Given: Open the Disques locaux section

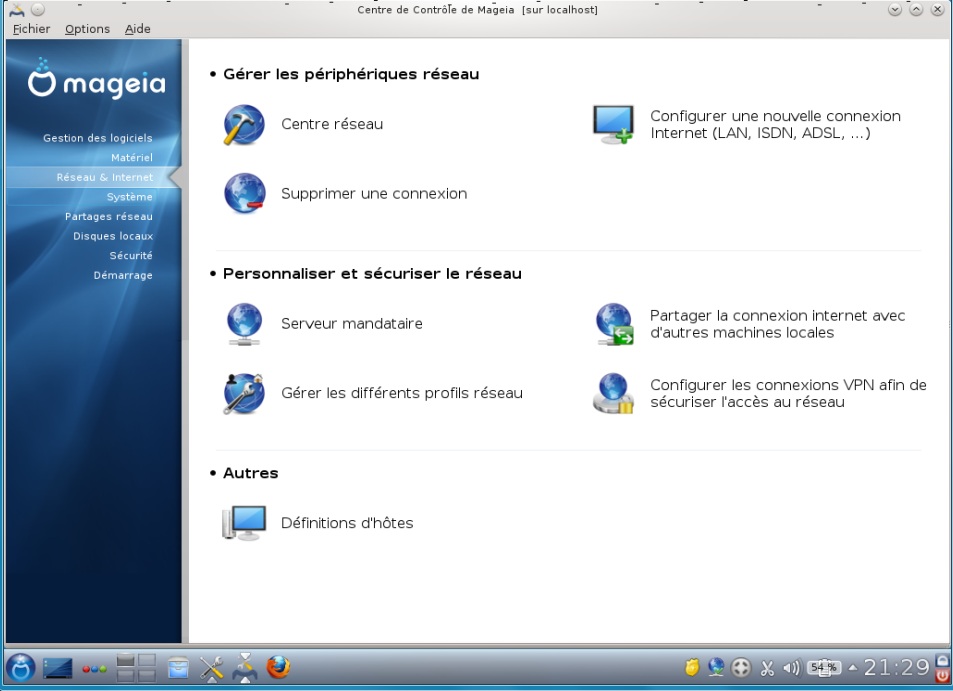Looking at the screenshot, I should [x=113, y=236].
